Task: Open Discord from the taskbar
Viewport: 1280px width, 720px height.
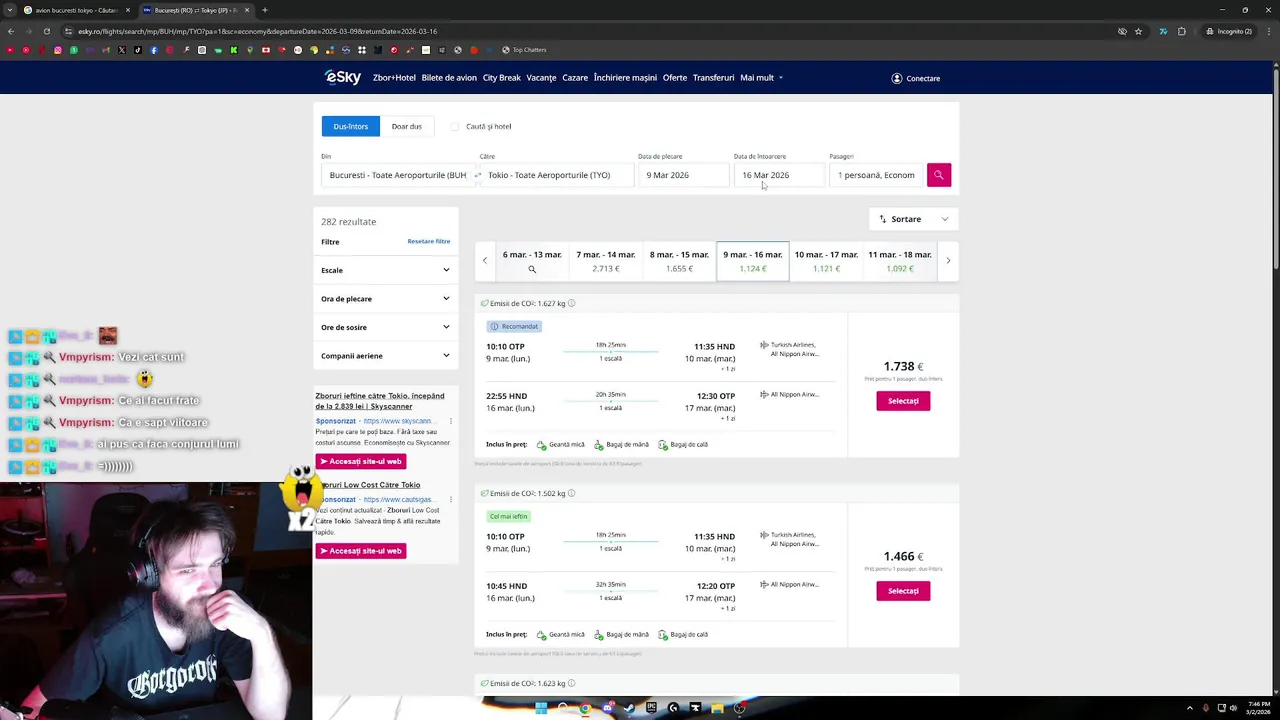Action: [607, 708]
